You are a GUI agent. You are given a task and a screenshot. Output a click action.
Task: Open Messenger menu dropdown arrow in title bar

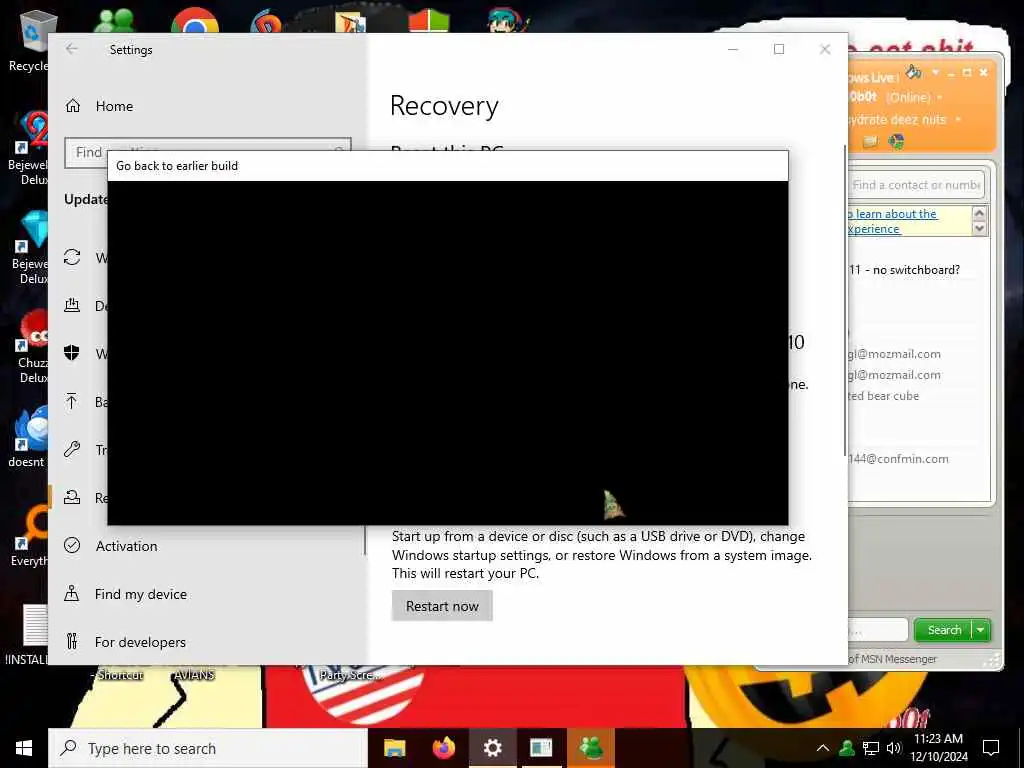coord(935,72)
